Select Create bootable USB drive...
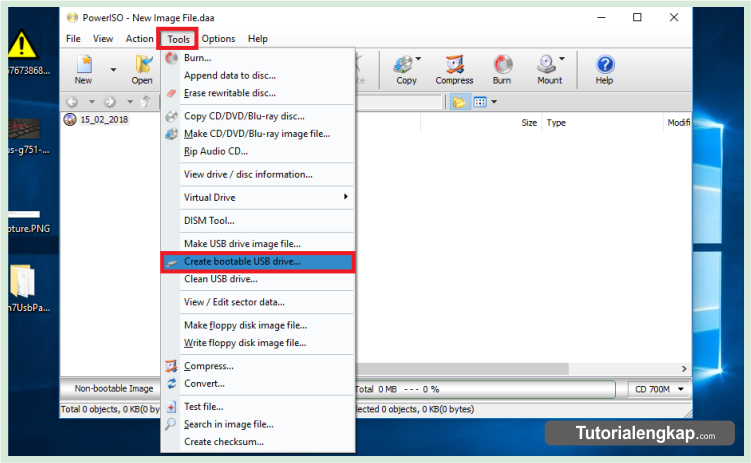This screenshot has width=751, height=463. [258, 262]
